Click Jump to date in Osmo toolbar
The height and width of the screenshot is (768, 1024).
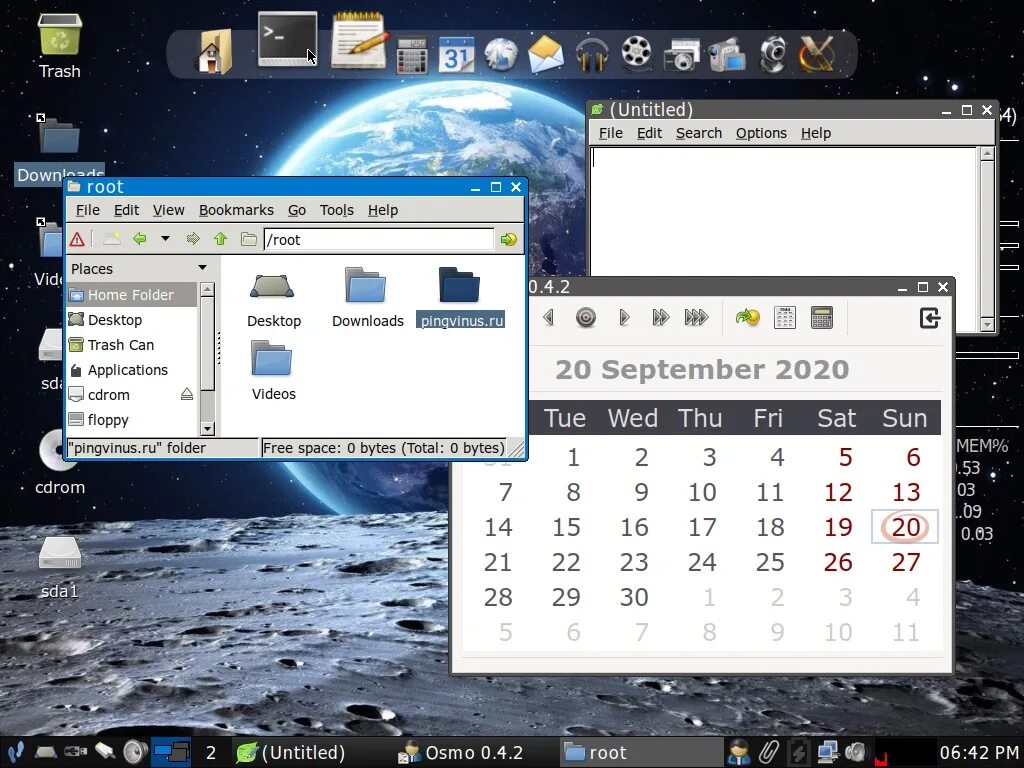pyautogui.click(x=748, y=318)
